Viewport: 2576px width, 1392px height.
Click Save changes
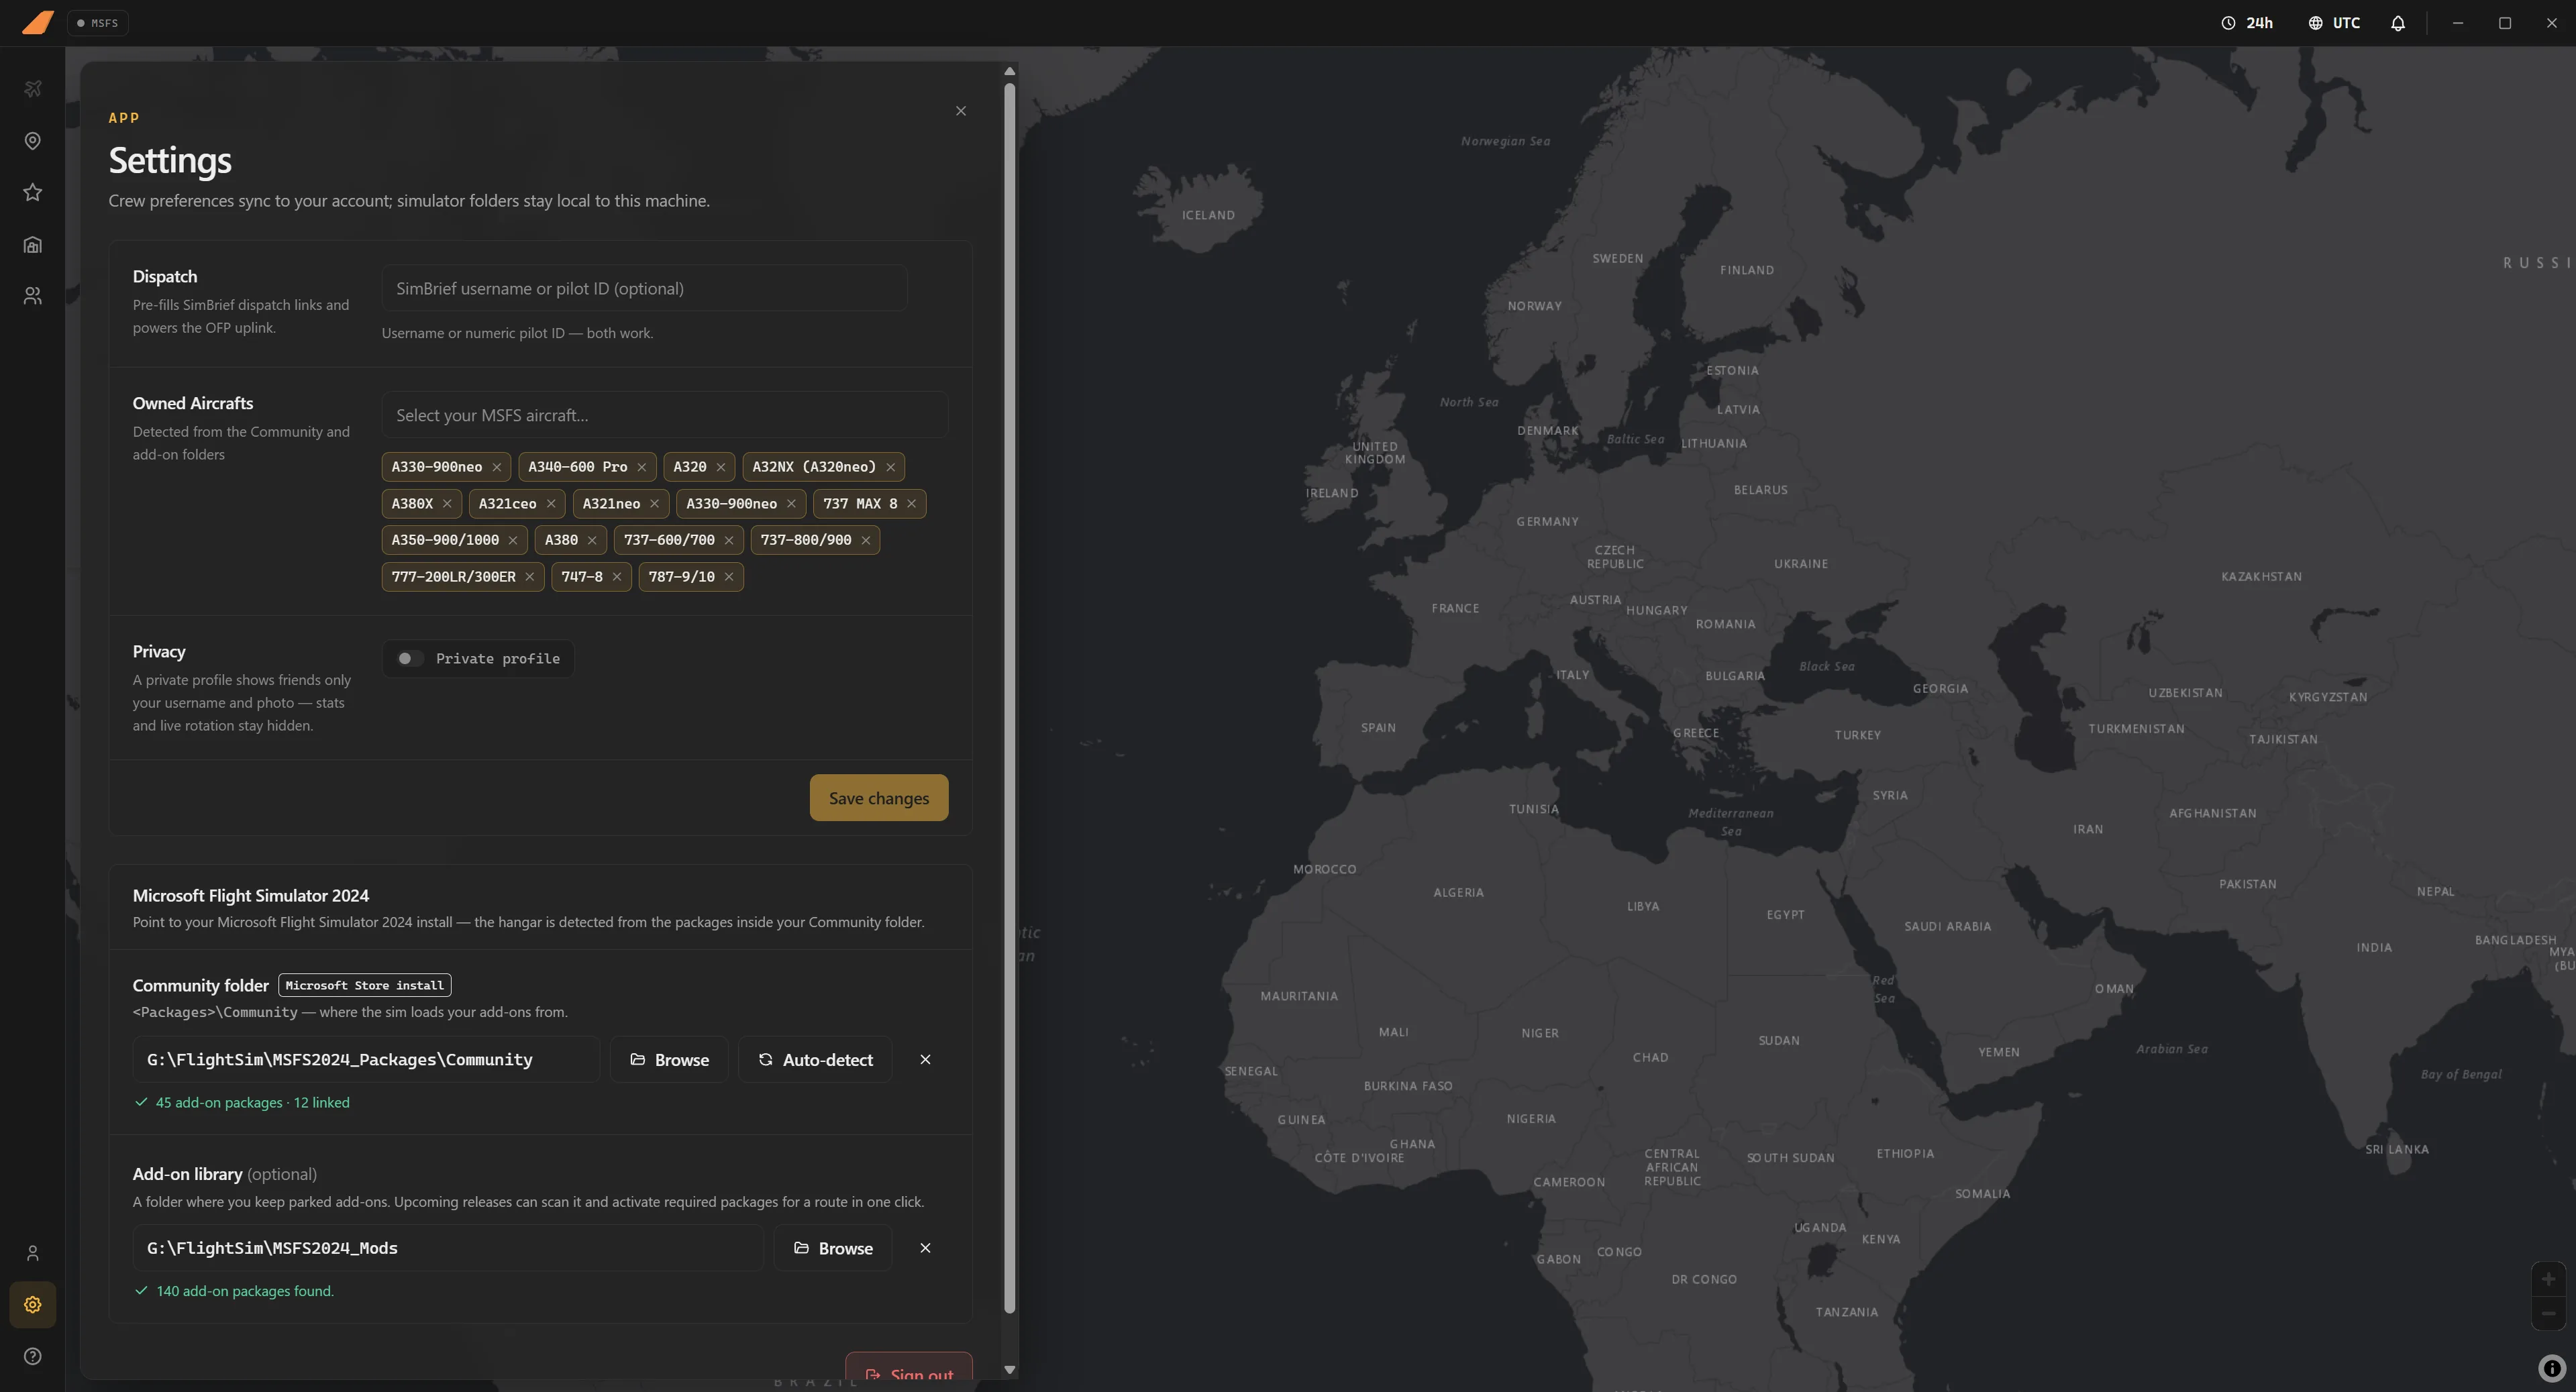pyautogui.click(x=879, y=798)
